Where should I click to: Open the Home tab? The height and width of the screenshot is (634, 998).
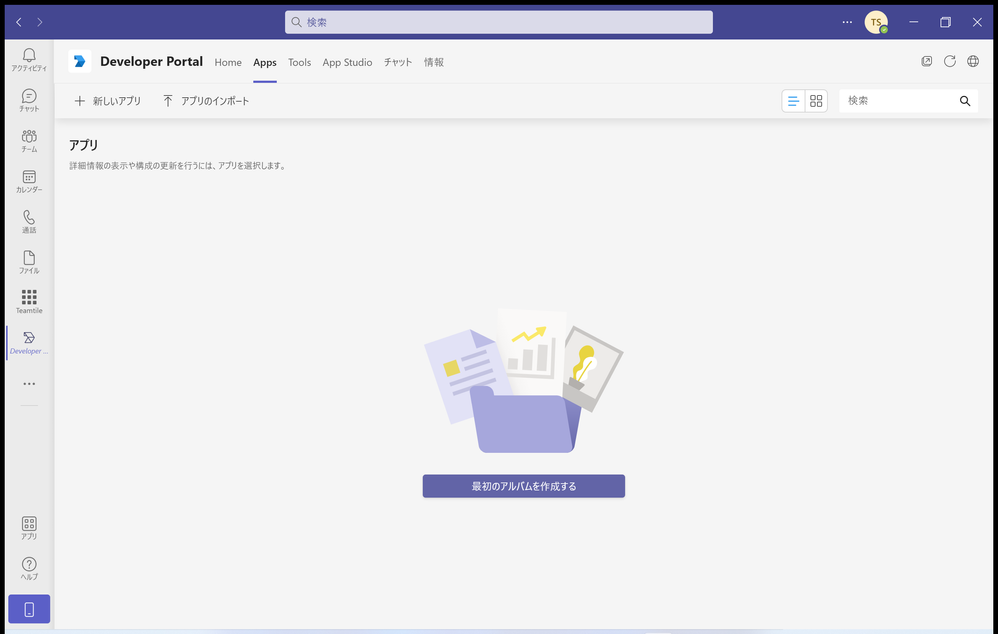(228, 62)
